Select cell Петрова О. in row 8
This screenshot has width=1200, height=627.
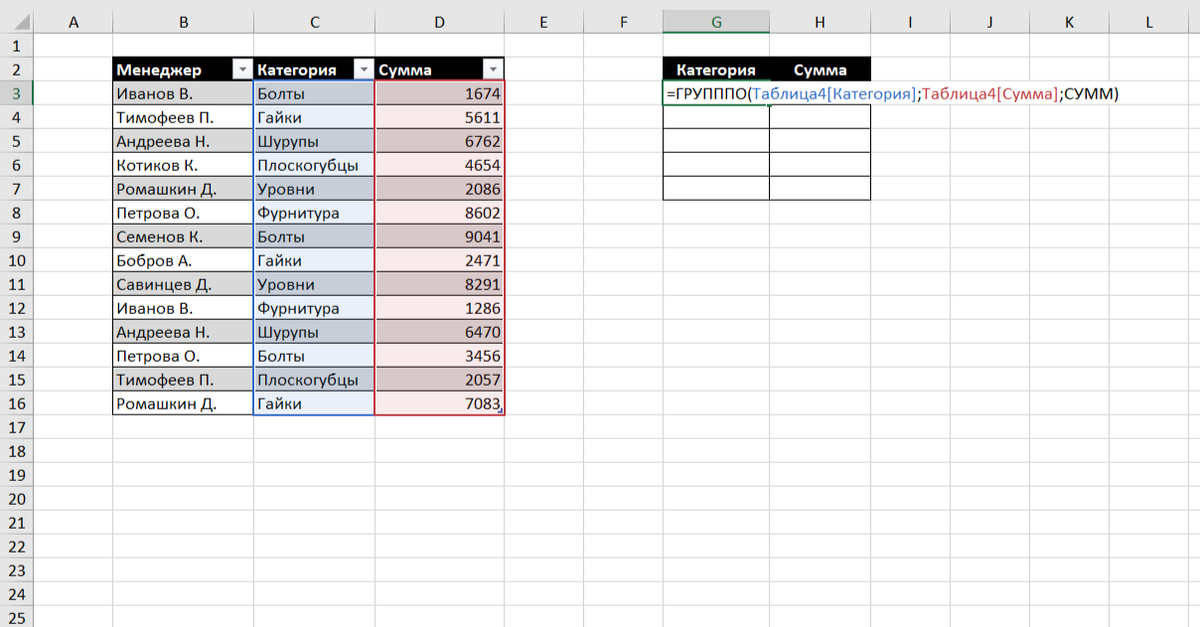(183, 212)
